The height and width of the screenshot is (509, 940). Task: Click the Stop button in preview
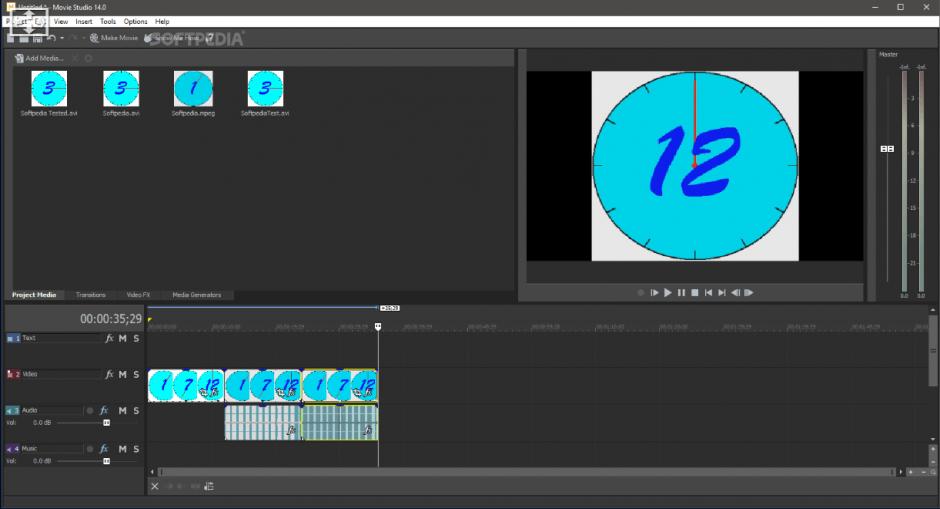[x=695, y=293]
